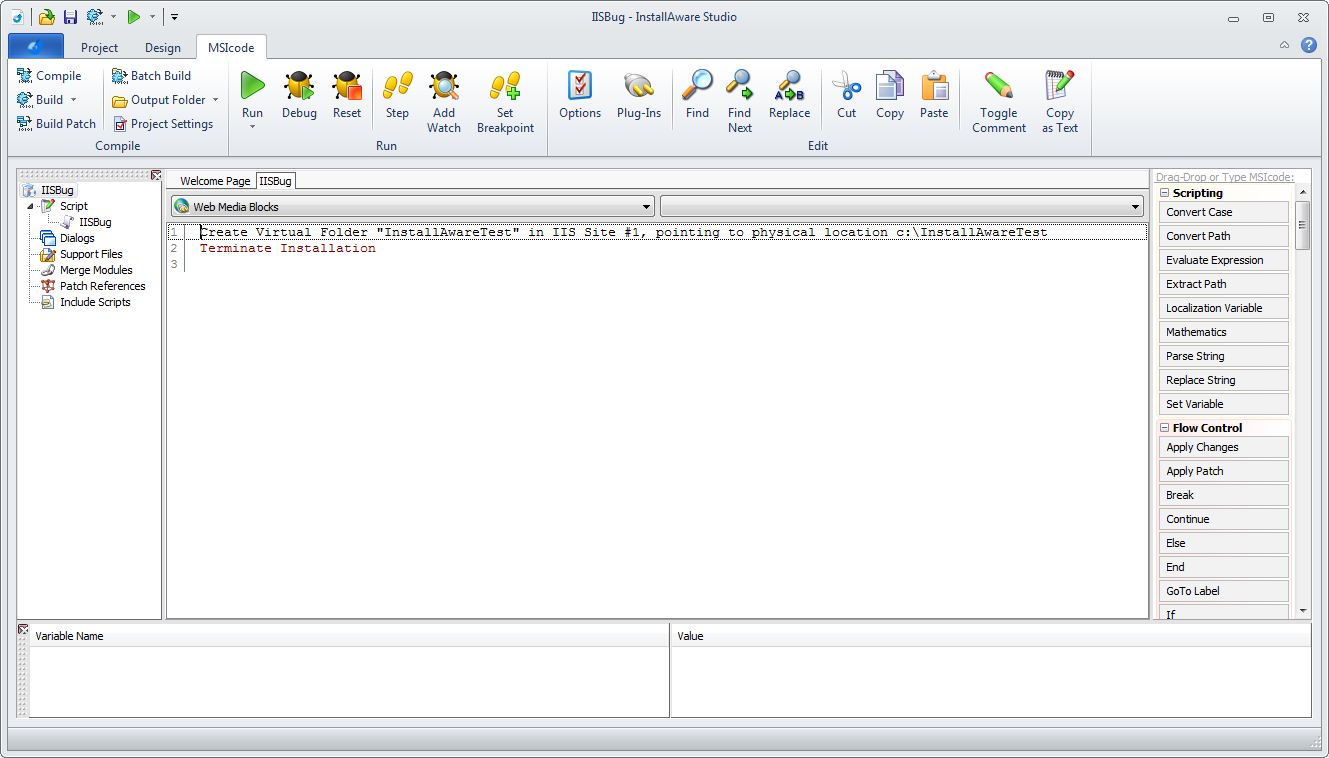Click Find Next

click(x=740, y=102)
